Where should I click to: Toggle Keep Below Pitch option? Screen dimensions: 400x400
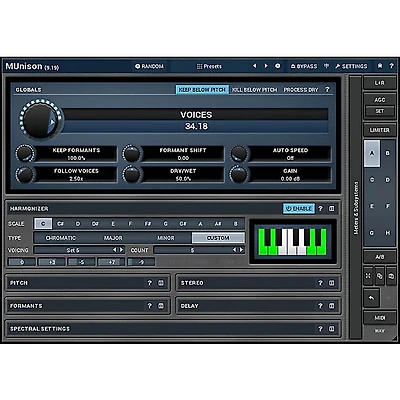pos(202,90)
